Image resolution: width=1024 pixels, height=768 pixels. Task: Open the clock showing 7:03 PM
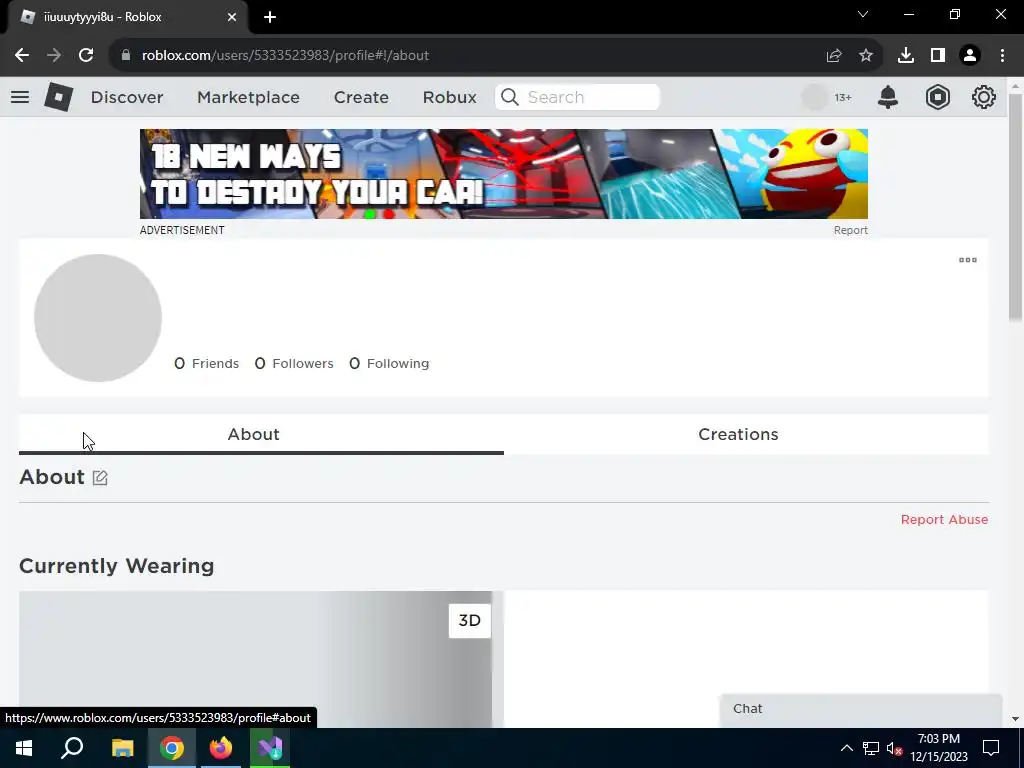(x=939, y=748)
